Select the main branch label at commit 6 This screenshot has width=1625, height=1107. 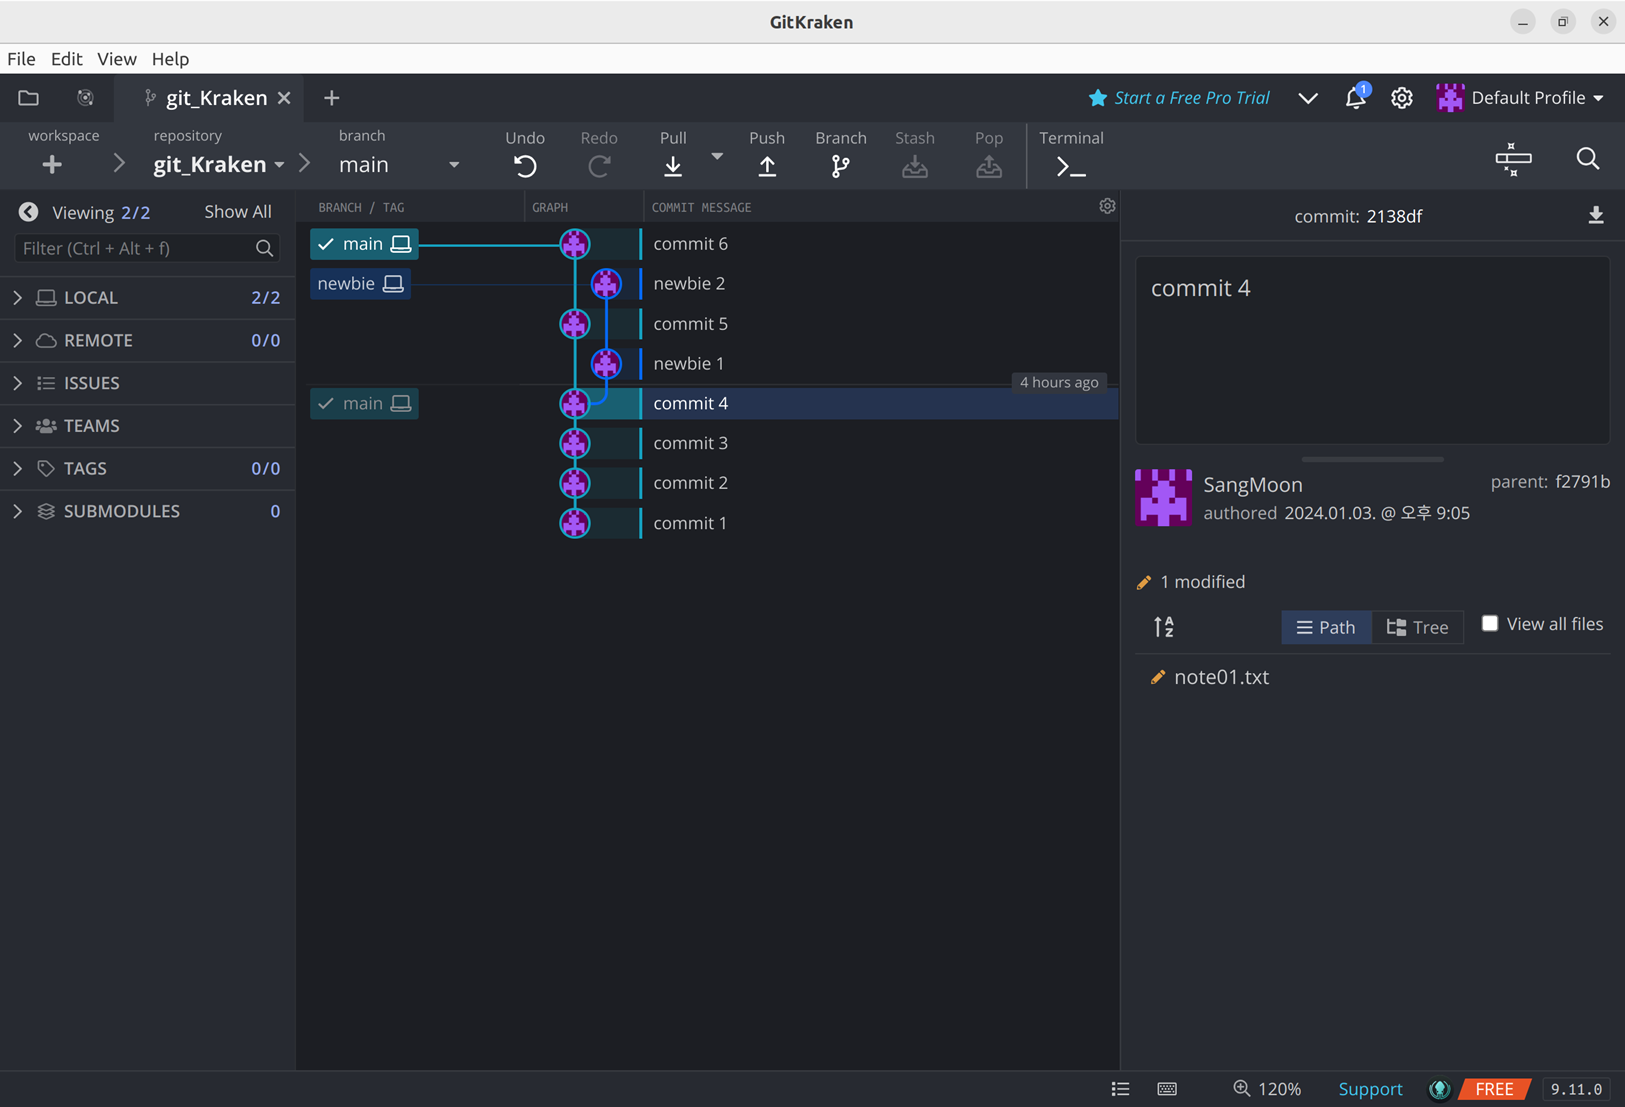tap(364, 244)
